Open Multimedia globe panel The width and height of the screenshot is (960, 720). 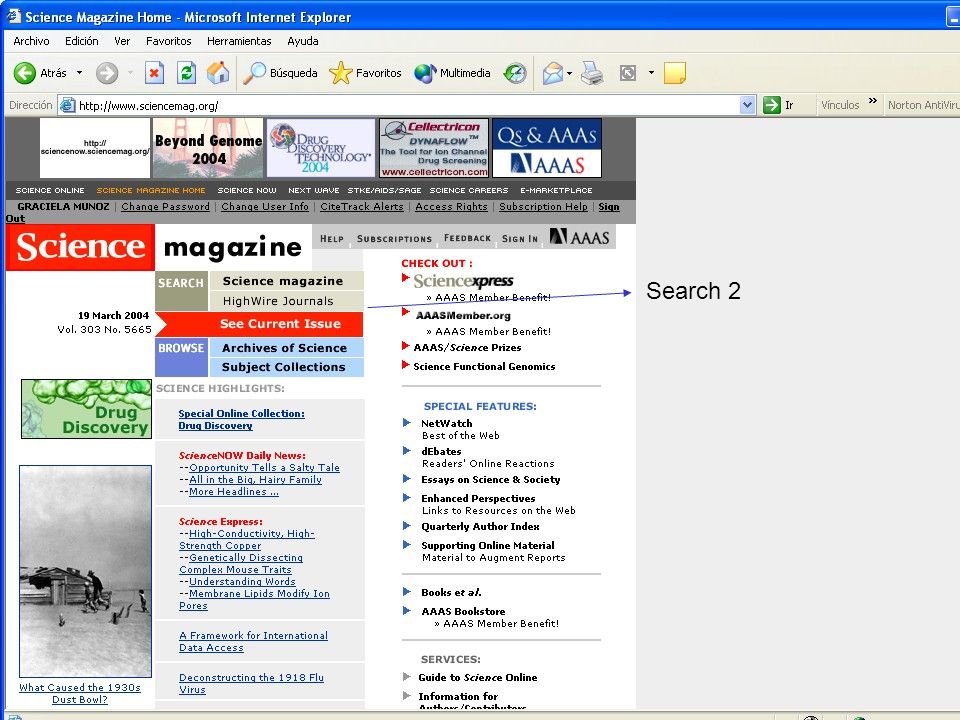(452, 73)
